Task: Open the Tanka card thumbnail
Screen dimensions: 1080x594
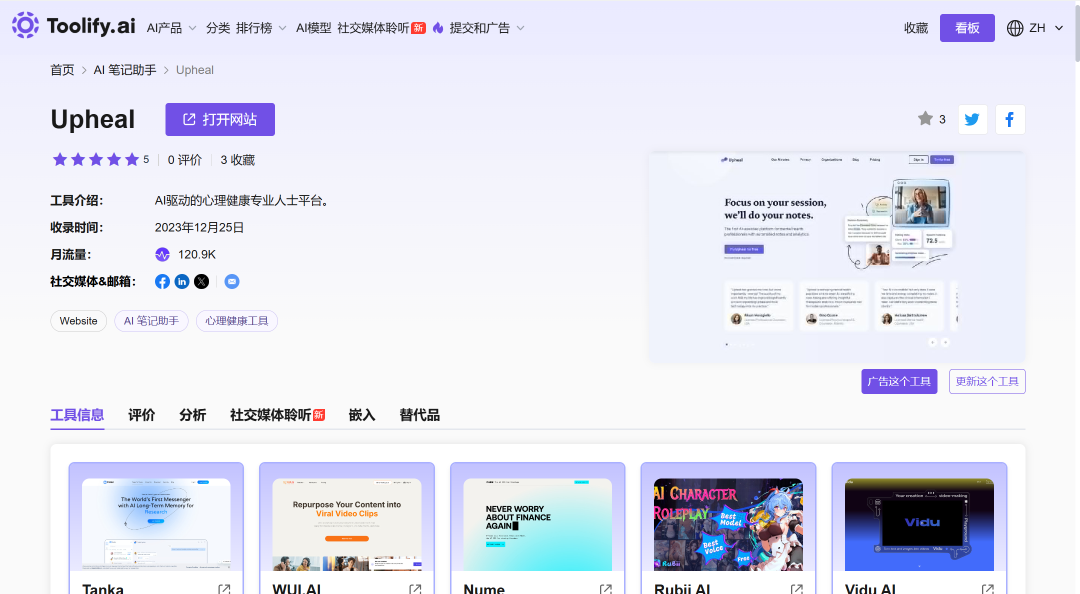Action: click(x=156, y=524)
